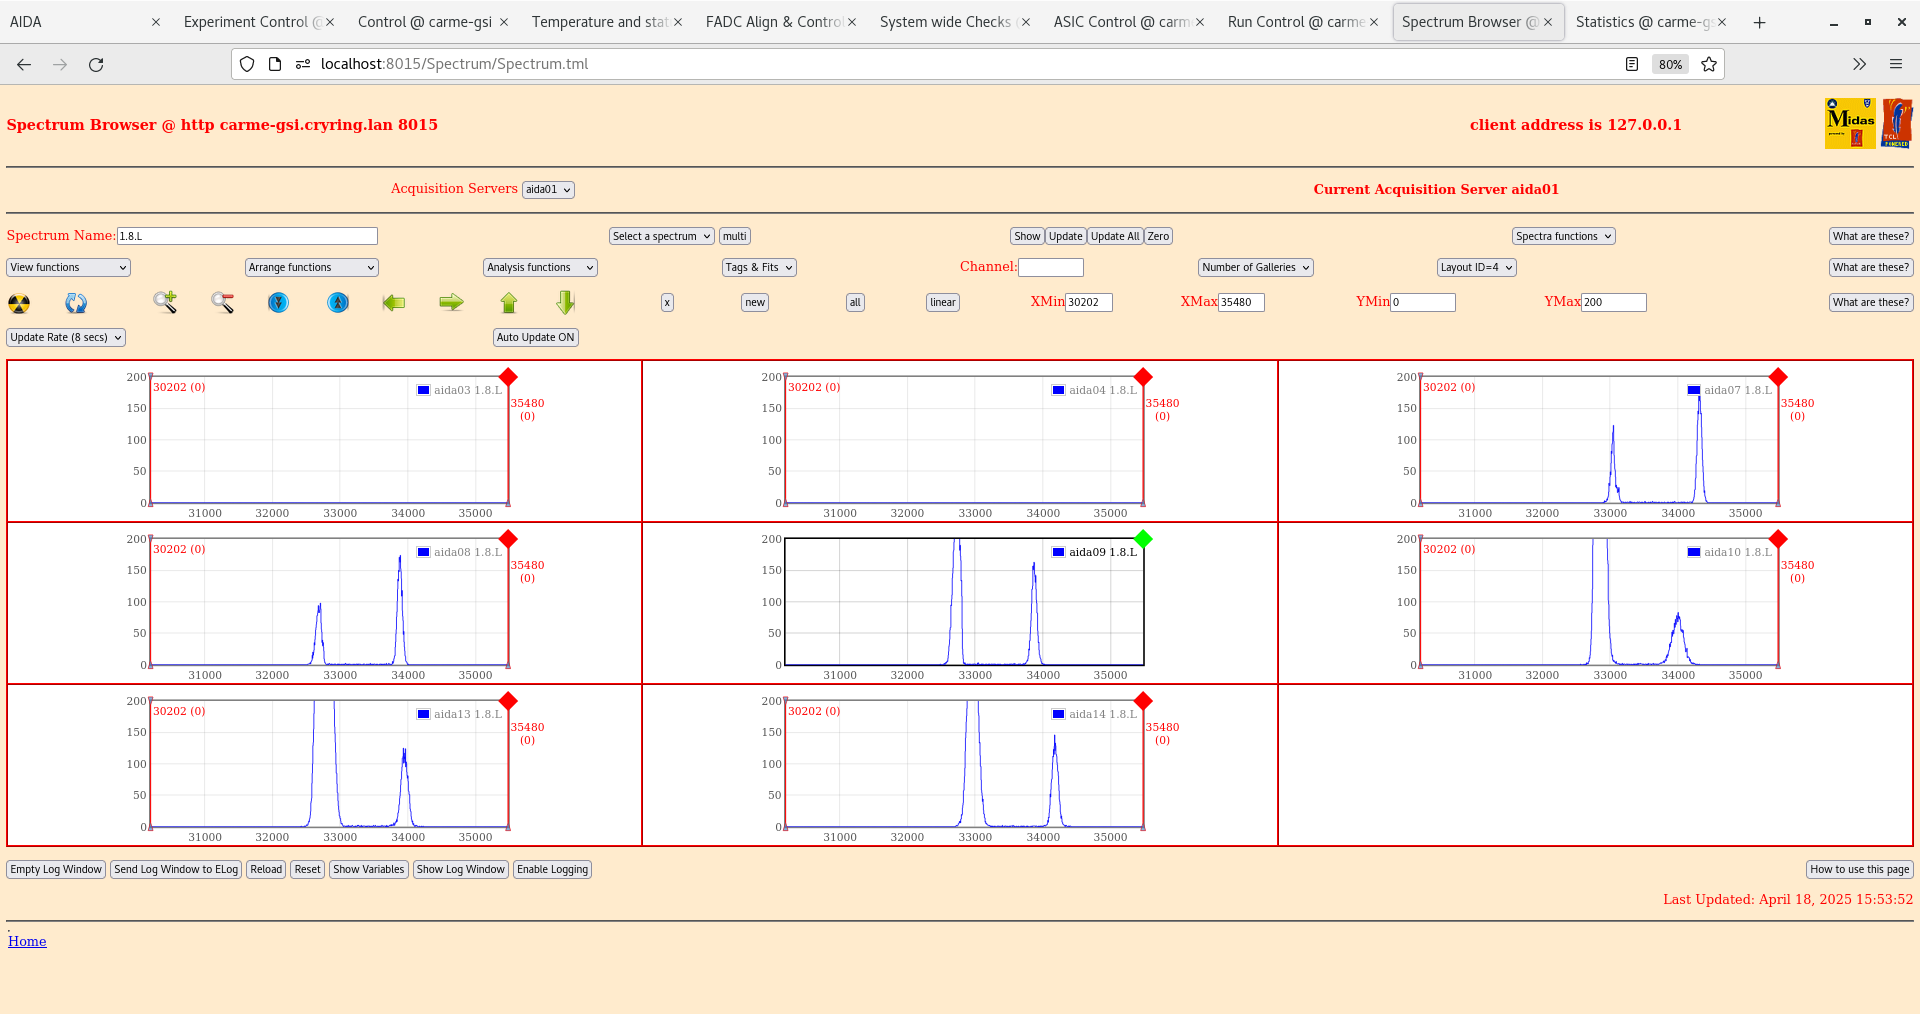Click the green diamond marker on aida09
The width and height of the screenshot is (1920, 1014).
[x=1143, y=539]
